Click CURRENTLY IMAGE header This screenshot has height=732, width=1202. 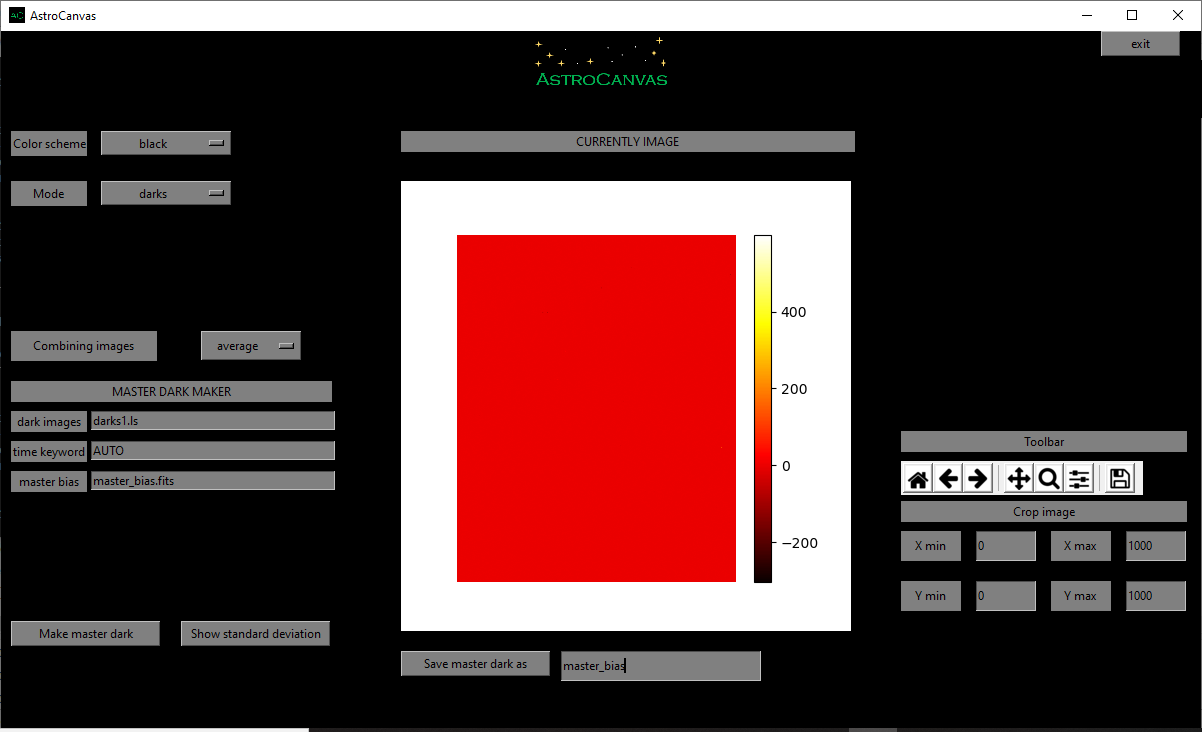click(x=628, y=141)
